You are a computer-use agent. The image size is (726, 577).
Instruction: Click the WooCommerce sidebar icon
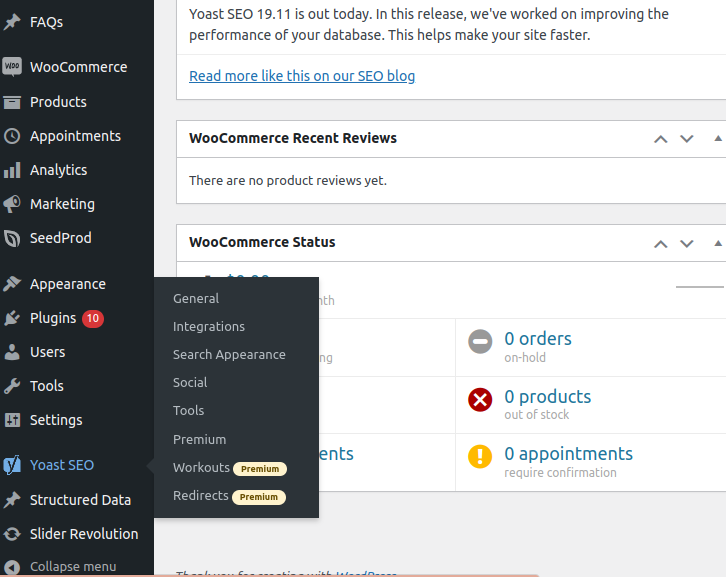coord(12,67)
